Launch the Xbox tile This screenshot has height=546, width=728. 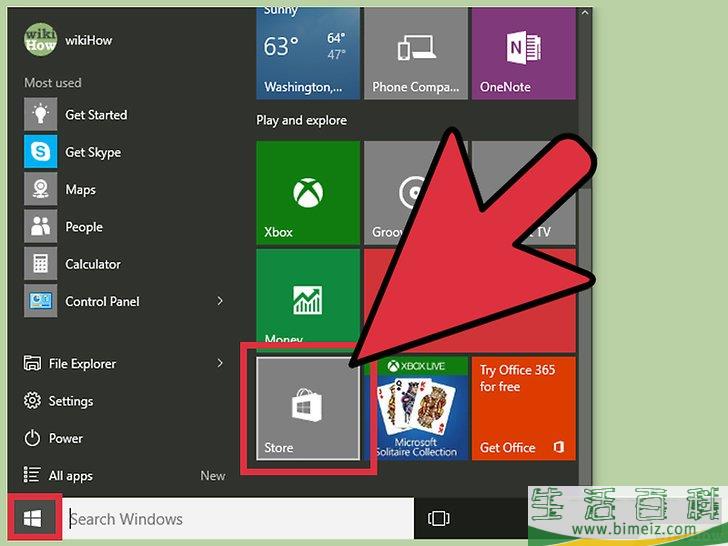(308, 193)
